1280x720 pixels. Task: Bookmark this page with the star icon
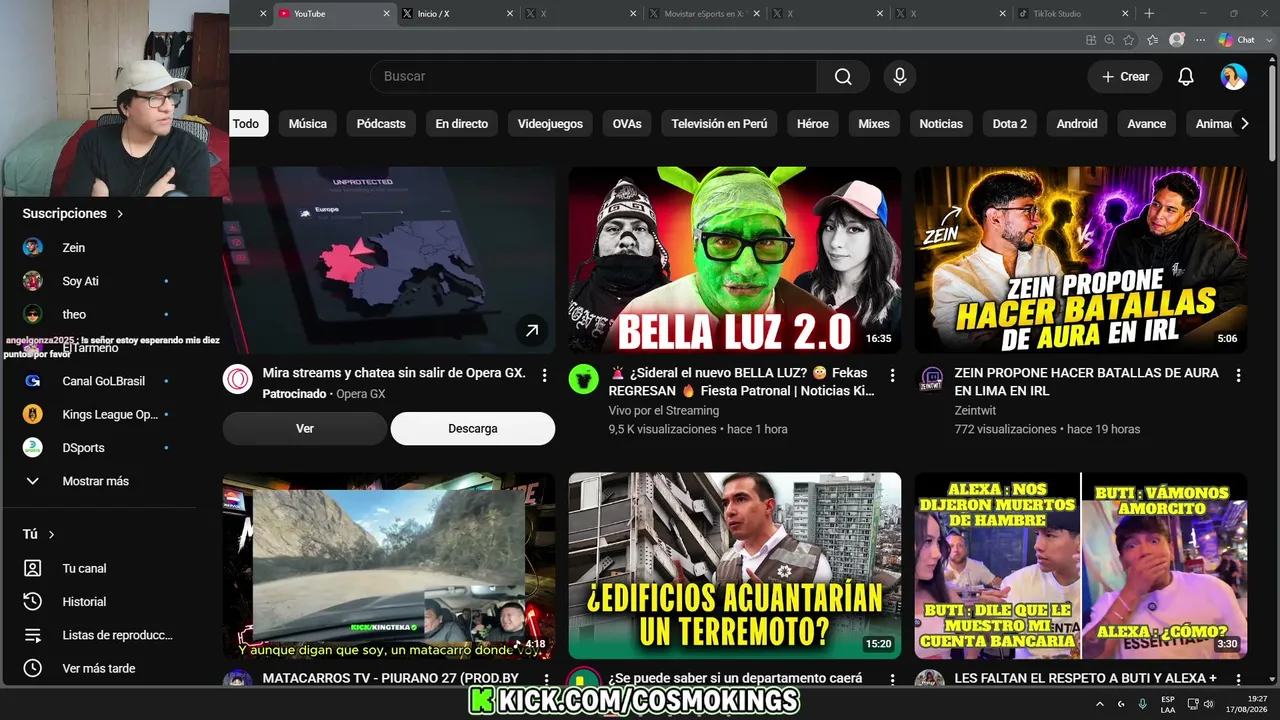(x=1129, y=40)
